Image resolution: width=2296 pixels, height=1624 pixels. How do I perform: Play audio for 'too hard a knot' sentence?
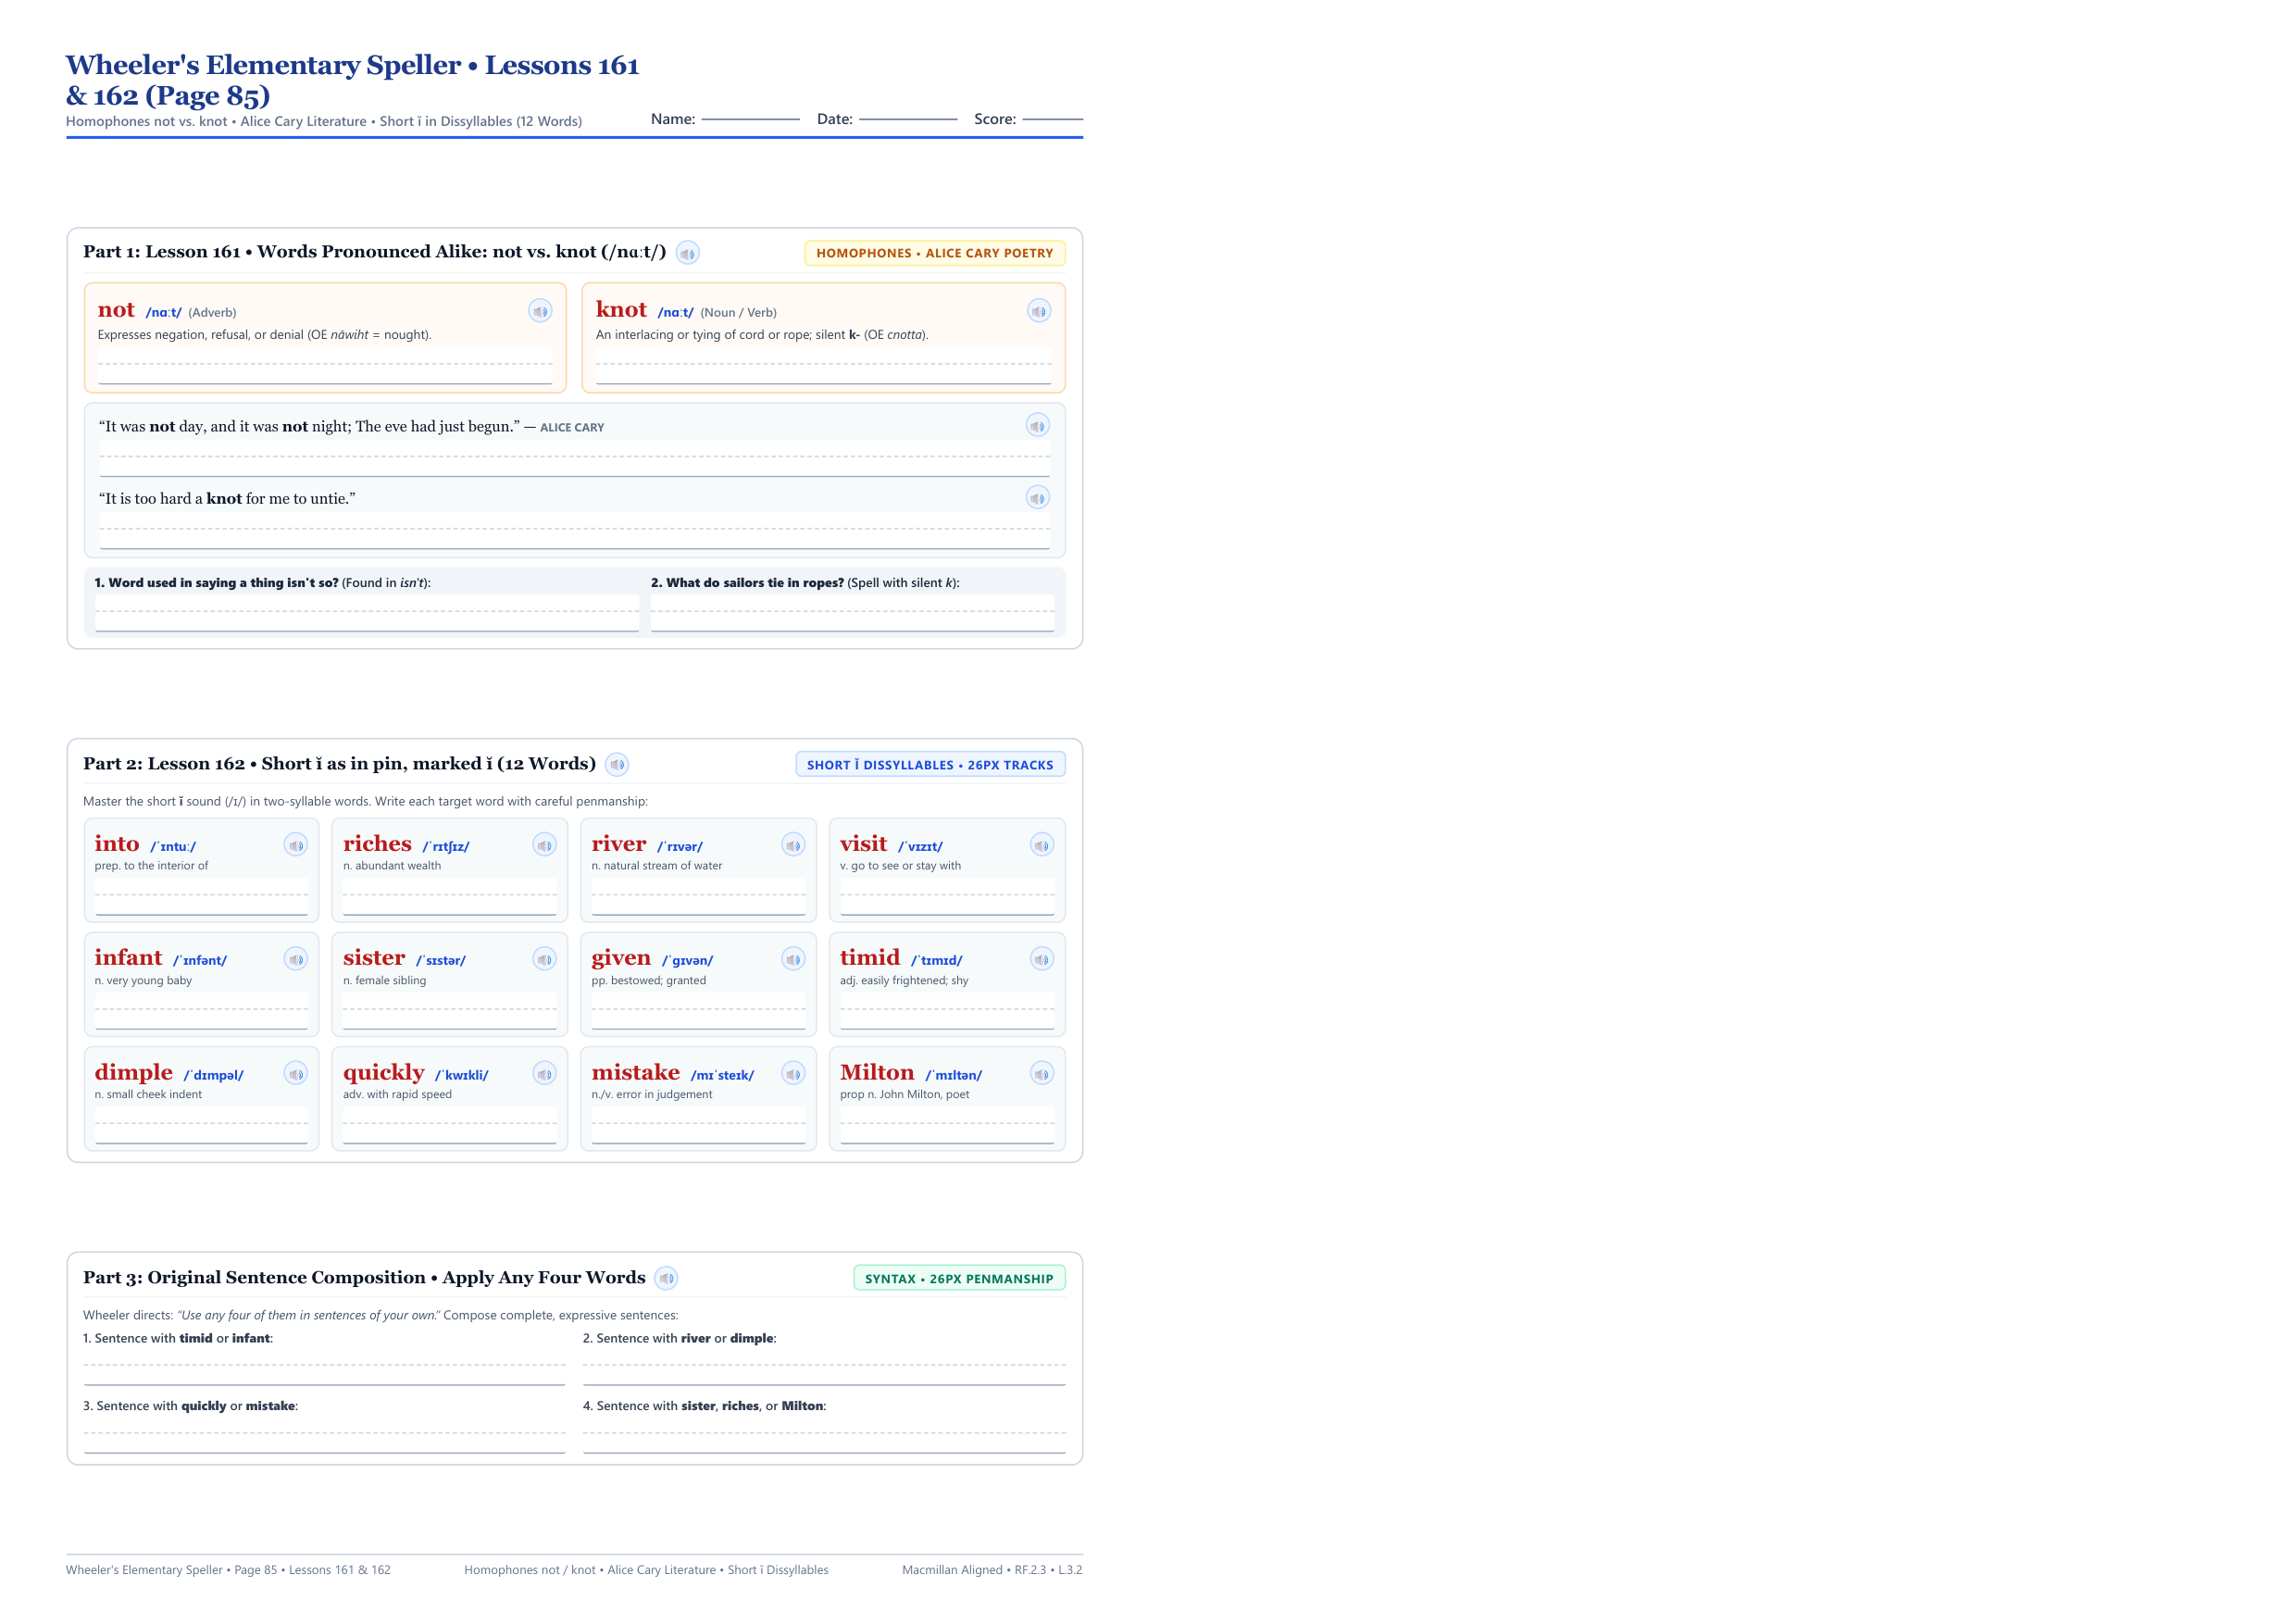1038,498
